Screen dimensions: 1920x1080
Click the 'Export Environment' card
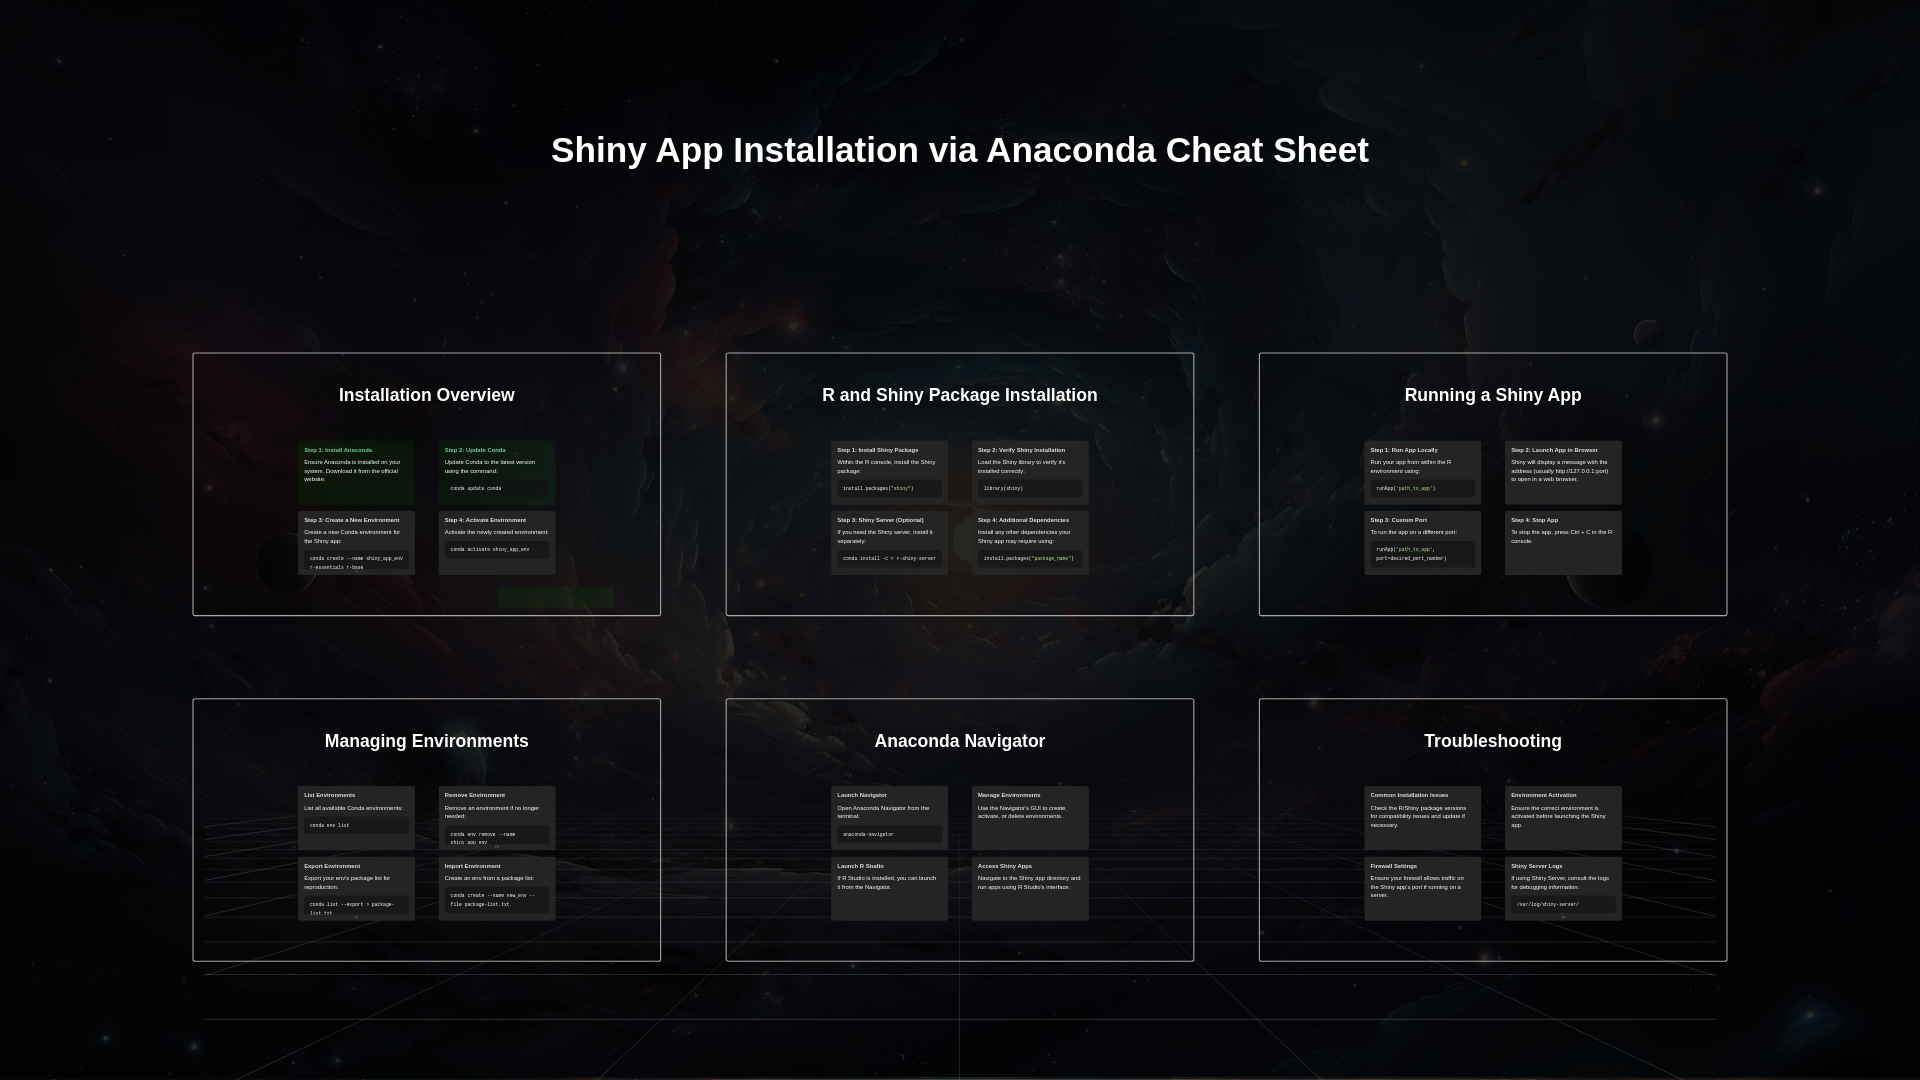pyautogui.click(x=356, y=888)
